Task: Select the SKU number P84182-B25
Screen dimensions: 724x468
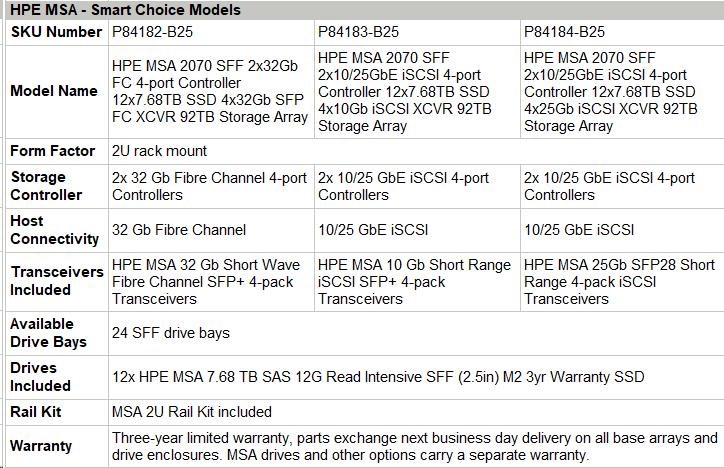Action: pos(155,32)
